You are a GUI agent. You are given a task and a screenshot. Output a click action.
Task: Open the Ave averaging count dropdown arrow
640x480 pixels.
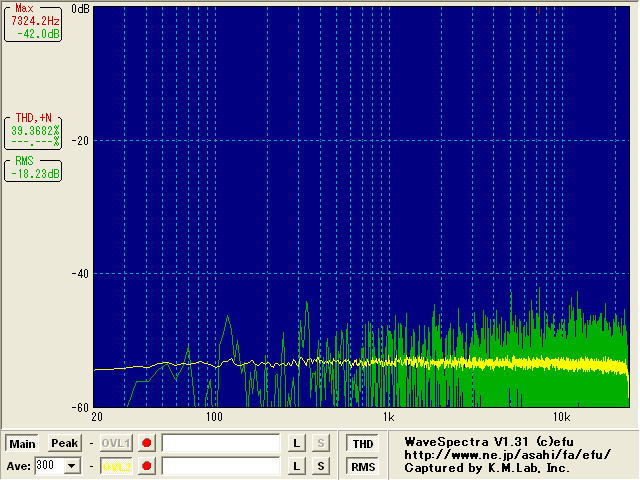coord(71,466)
